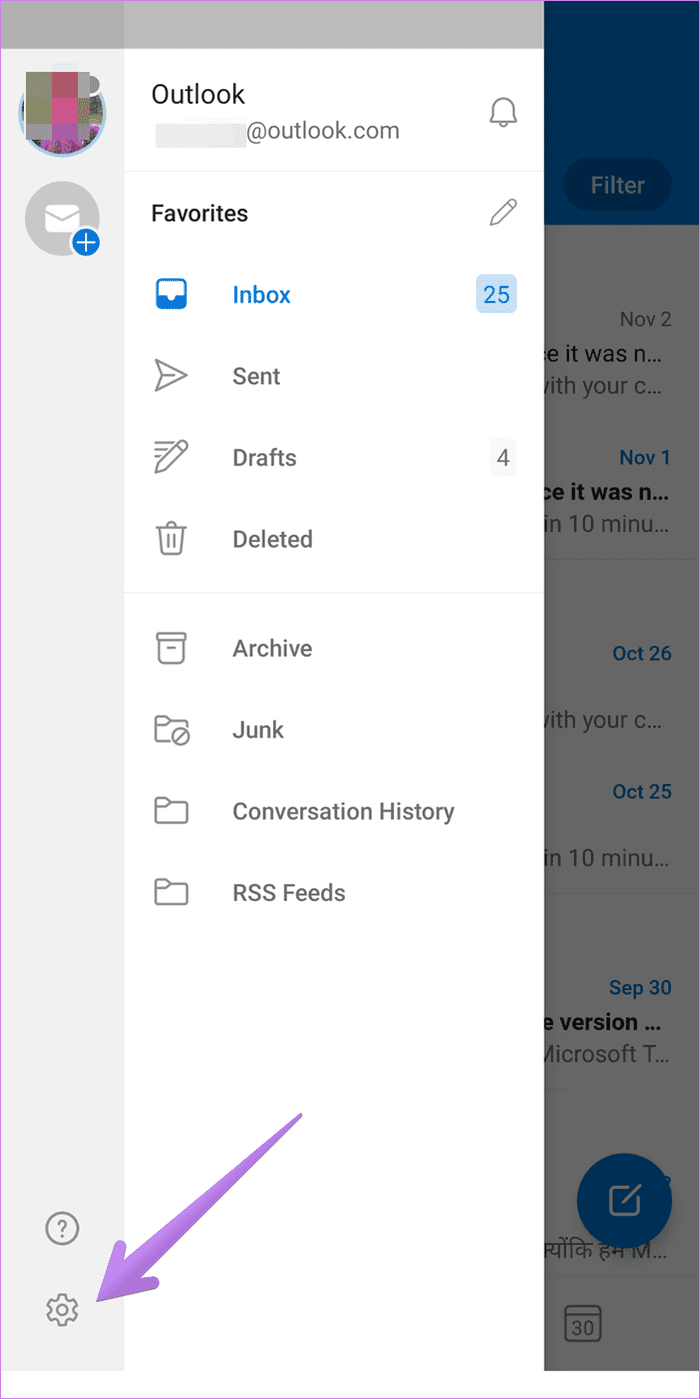The height and width of the screenshot is (1399, 700).
Task: Select the Junk folder icon
Action: pos(171,730)
